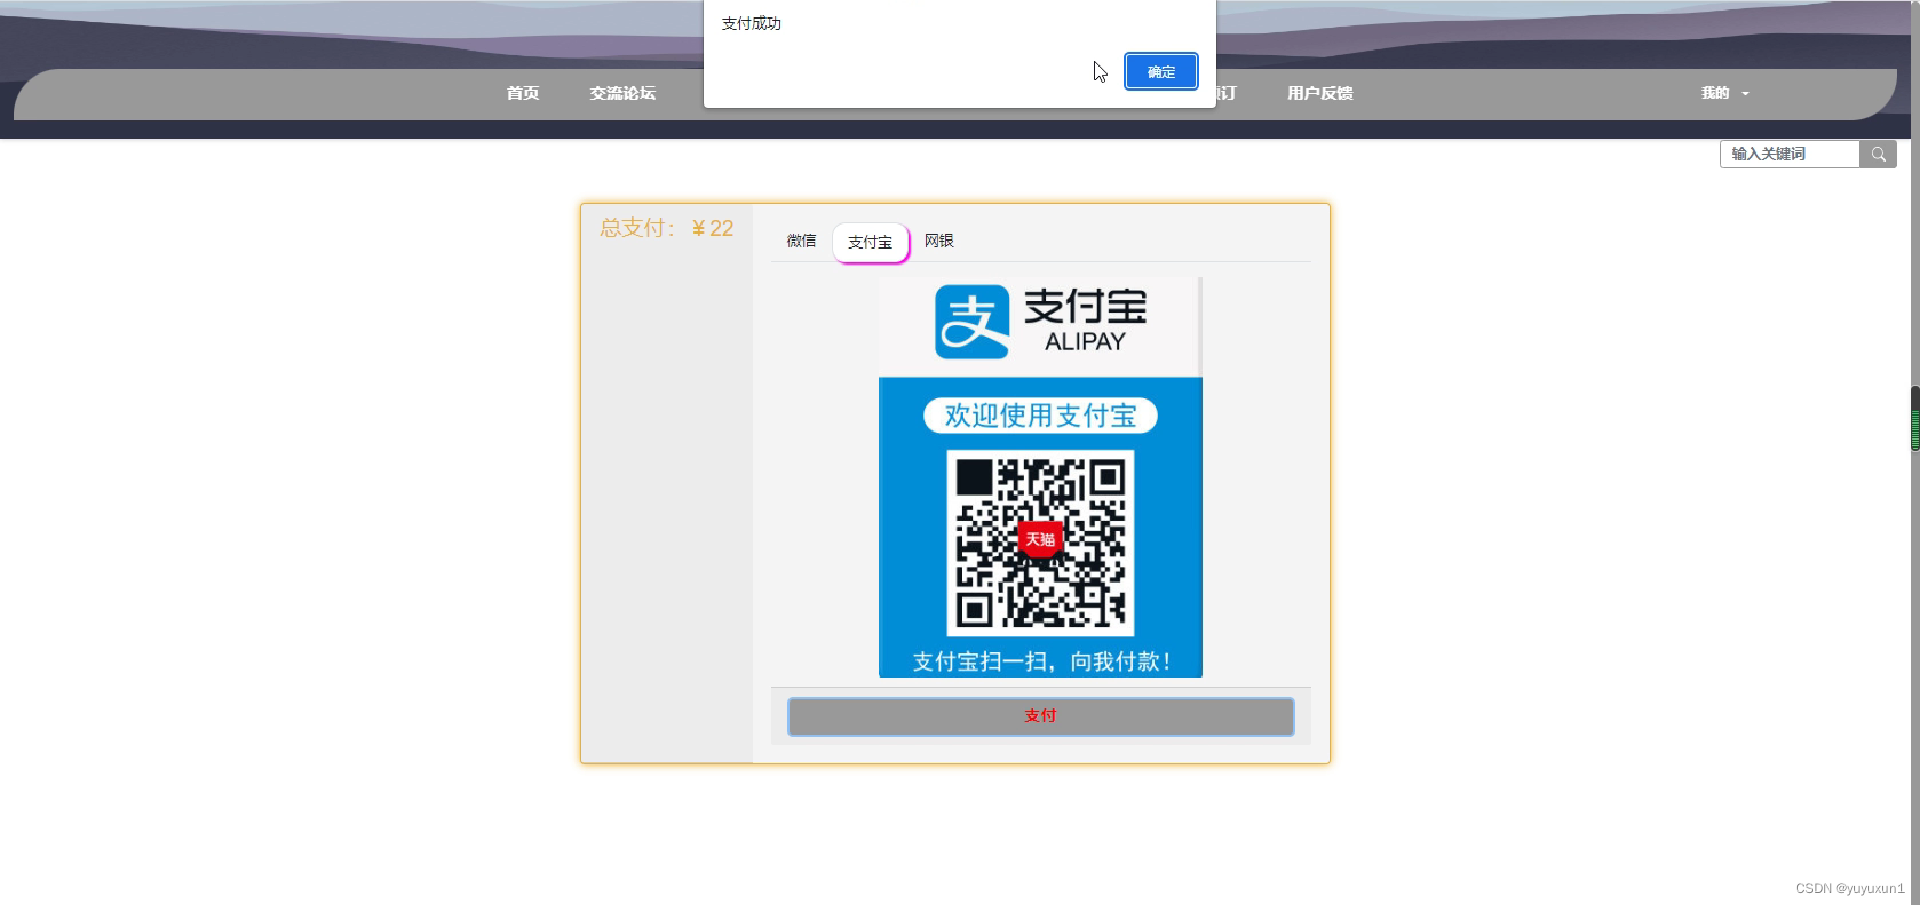Click the blue Alipay logo icon
Viewport: 1920px width, 905px height.
972,322
